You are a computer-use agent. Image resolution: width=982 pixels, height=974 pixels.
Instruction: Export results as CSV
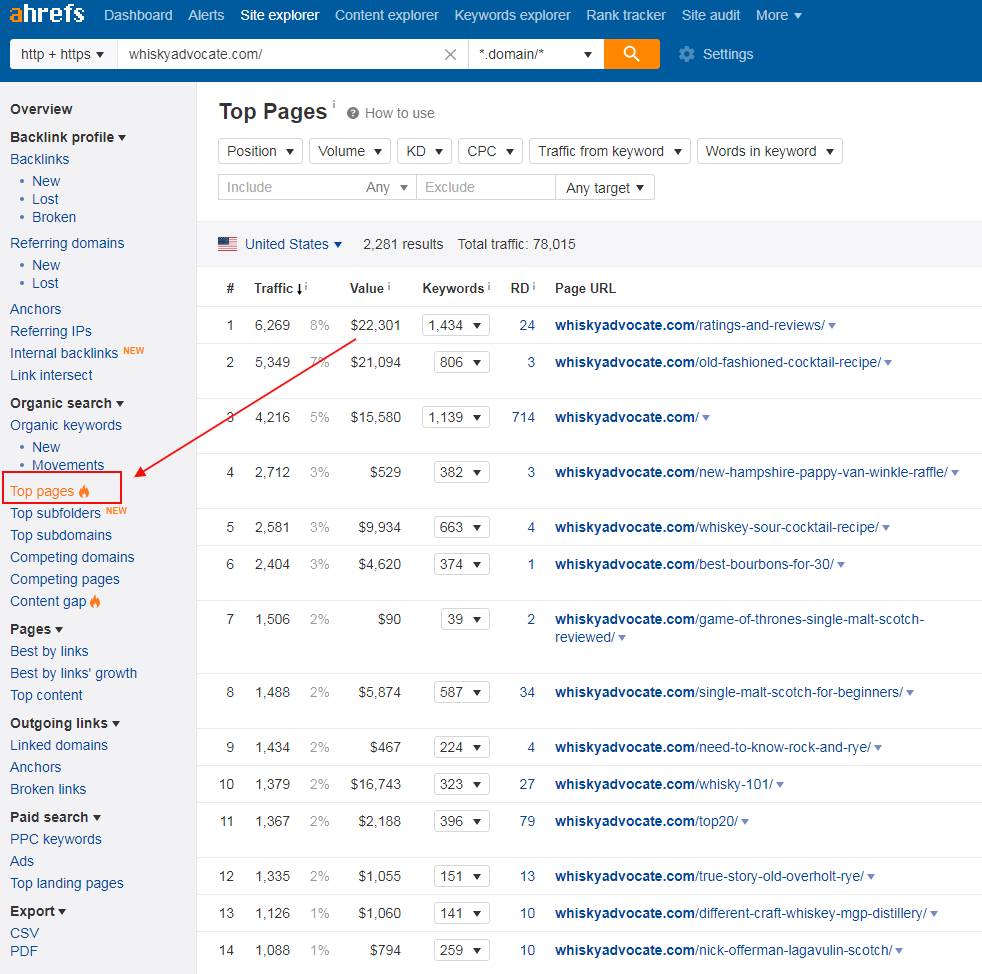point(24,933)
